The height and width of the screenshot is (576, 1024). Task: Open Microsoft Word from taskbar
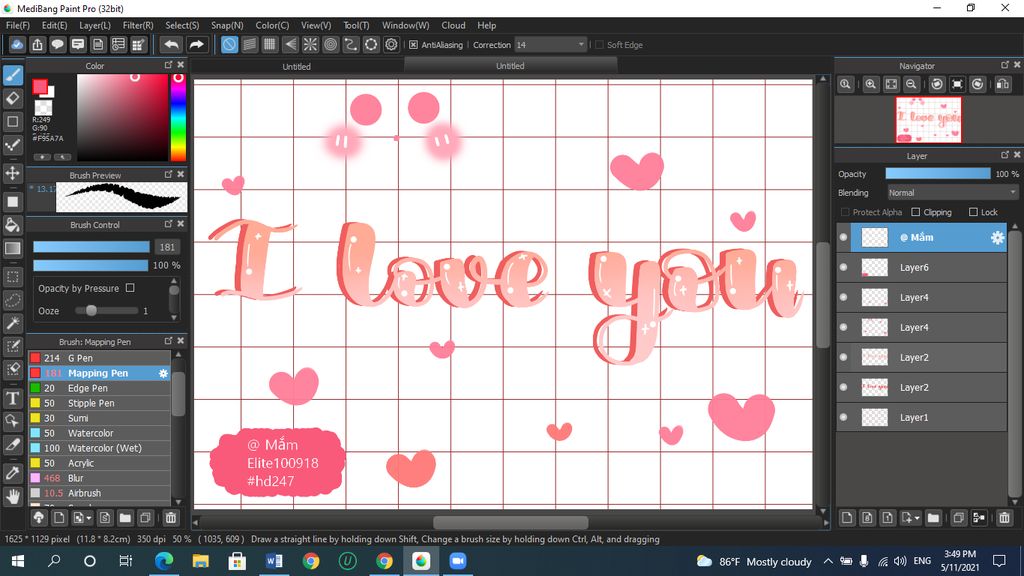click(274, 561)
